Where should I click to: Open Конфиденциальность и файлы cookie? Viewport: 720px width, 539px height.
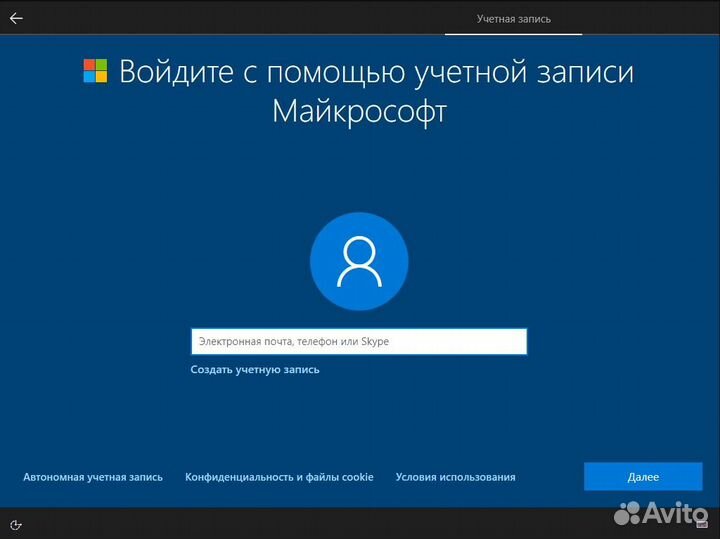279,477
